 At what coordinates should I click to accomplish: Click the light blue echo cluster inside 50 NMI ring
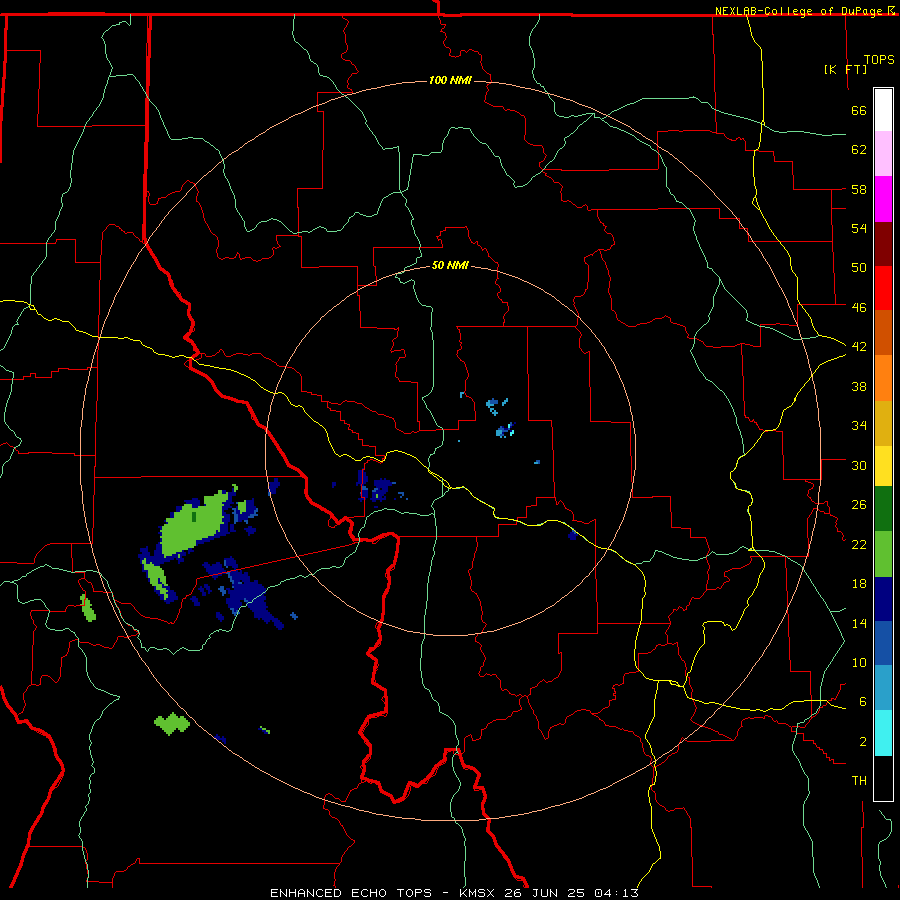pyautogui.click(x=500, y=417)
